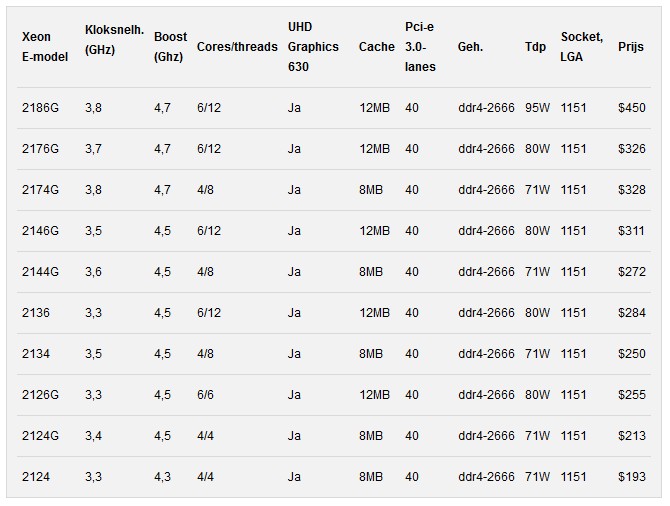Select the 2186G model cell
670x506 pixels.
[x=41, y=108]
